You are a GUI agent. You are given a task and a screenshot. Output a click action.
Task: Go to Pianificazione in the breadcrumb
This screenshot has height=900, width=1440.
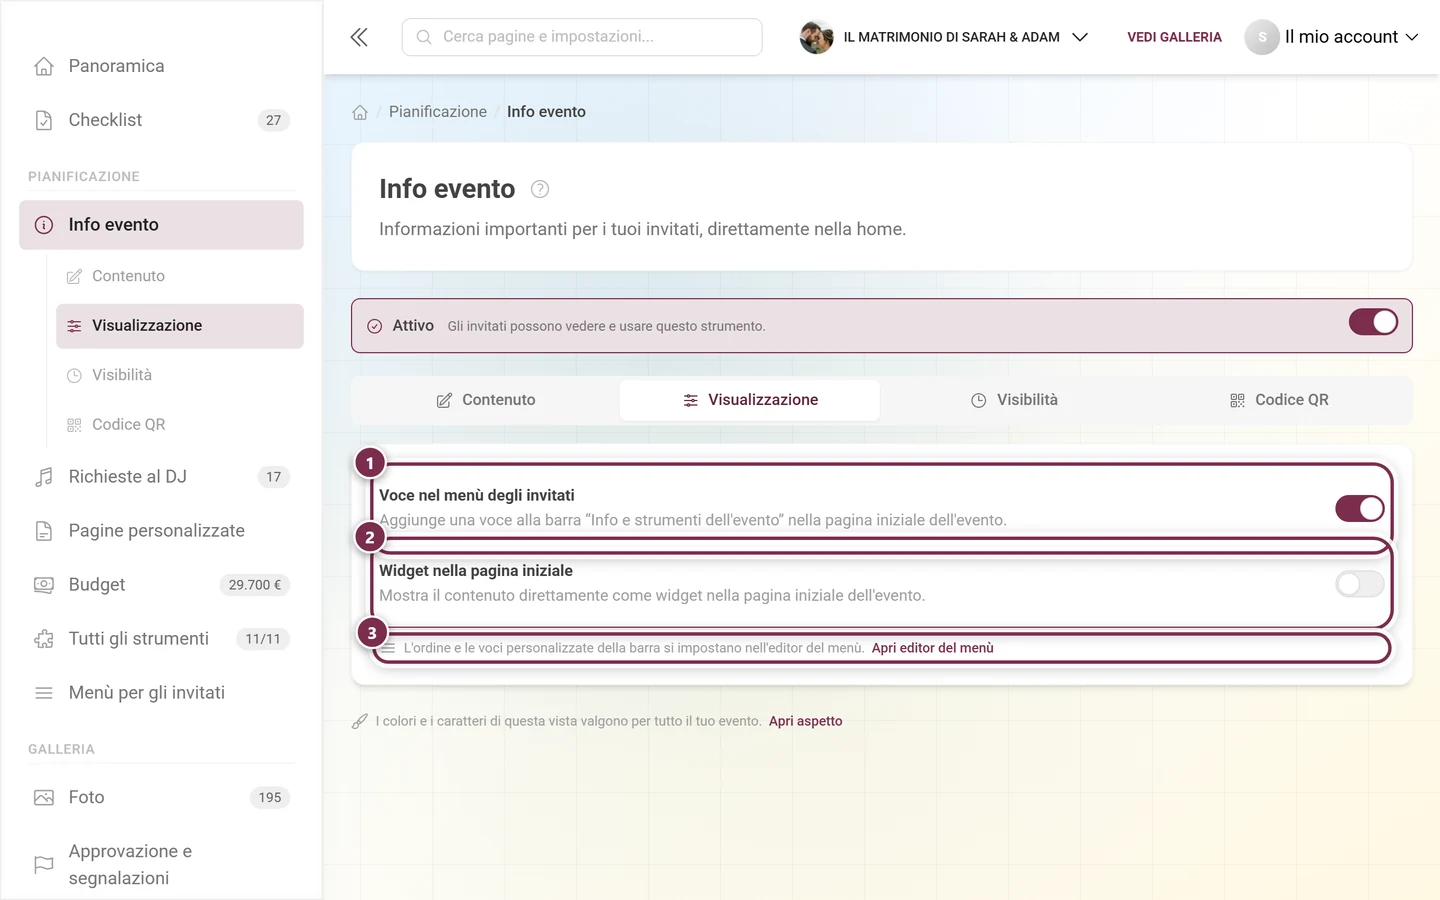pyautogui.click(x=438, y=112)
